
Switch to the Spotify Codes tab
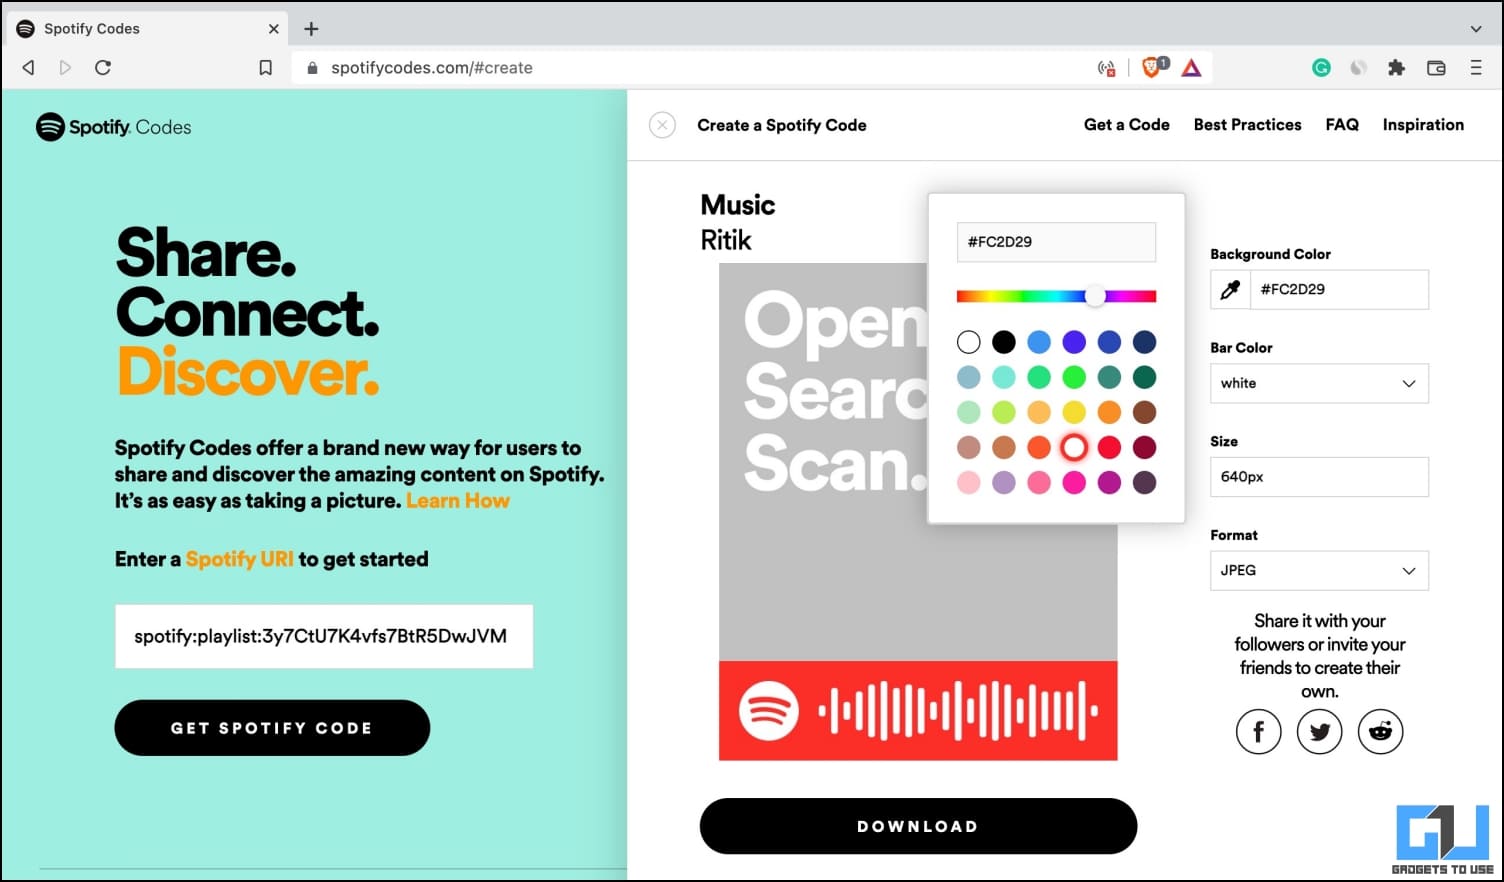(148, 29)
